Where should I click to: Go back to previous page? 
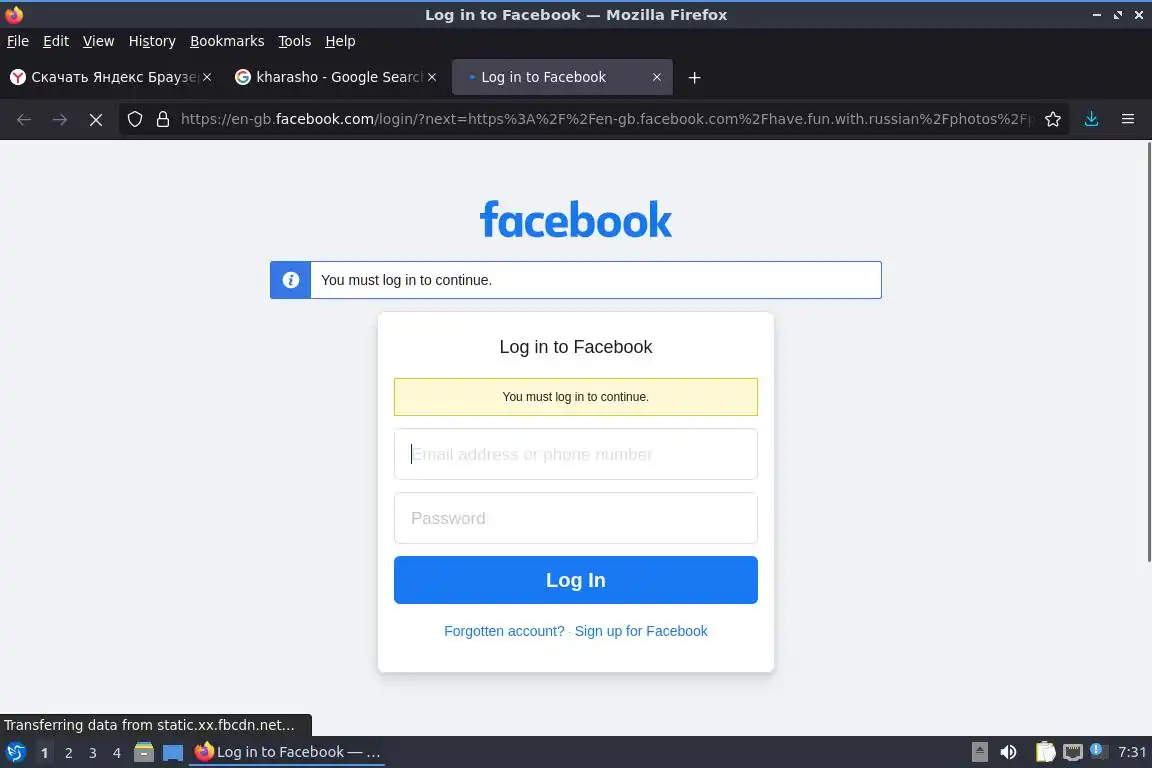24,119
